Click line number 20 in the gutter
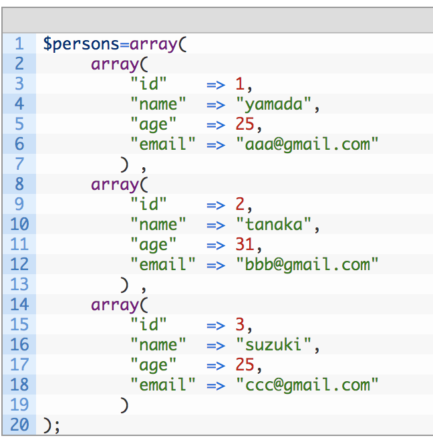This screenshot has width=433, height=440. (x=19, y=425)
